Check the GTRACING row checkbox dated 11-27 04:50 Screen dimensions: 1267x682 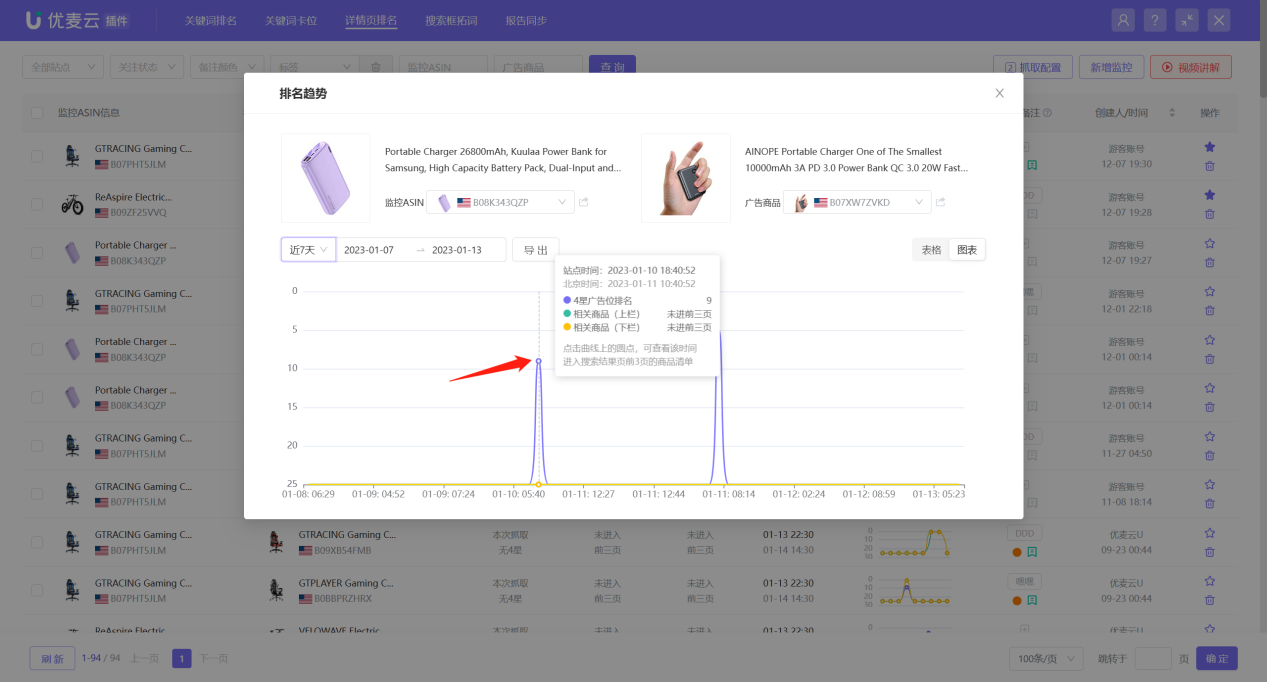coord(37,446)
